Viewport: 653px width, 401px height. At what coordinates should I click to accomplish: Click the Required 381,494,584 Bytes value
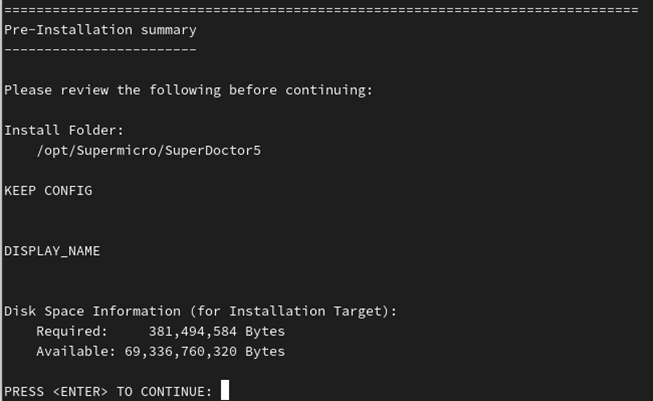[217, 331]
